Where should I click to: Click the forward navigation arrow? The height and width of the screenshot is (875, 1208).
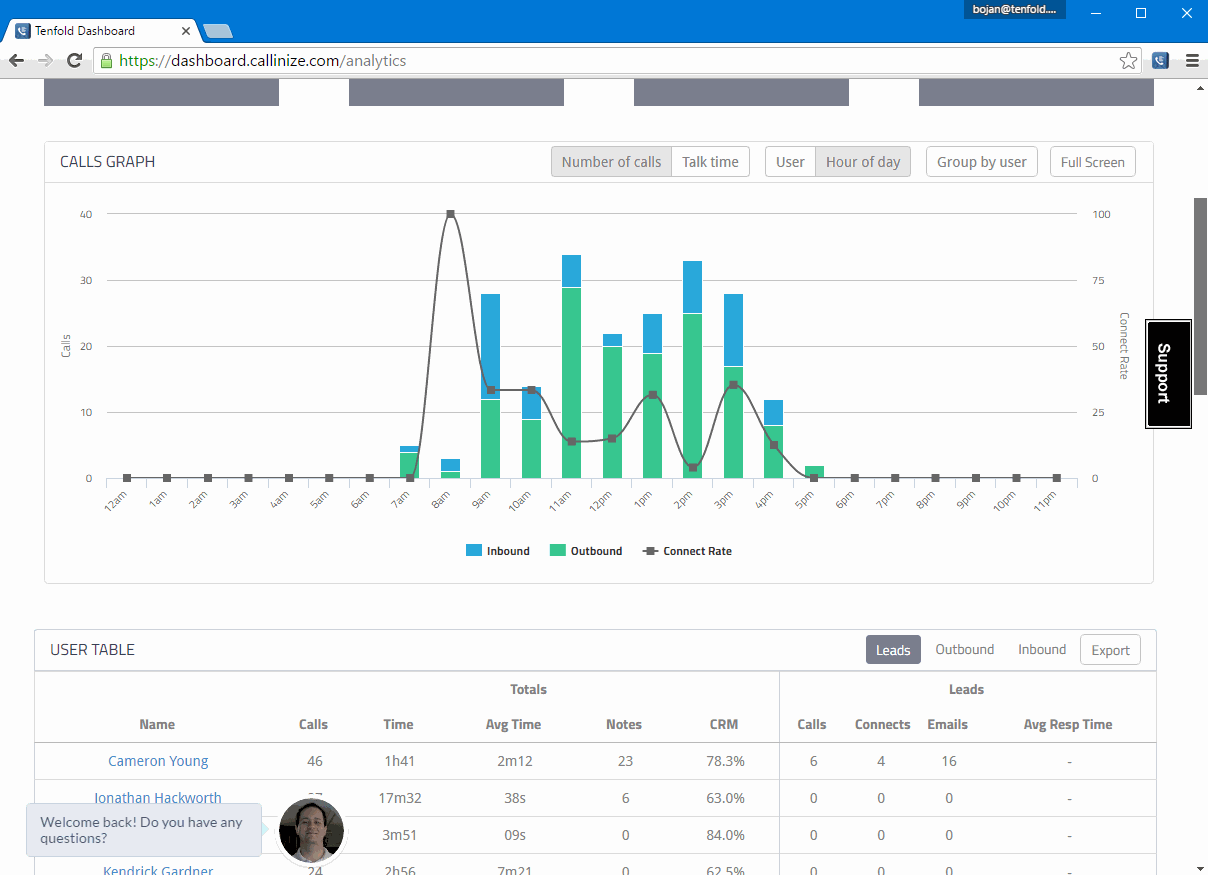45,60
